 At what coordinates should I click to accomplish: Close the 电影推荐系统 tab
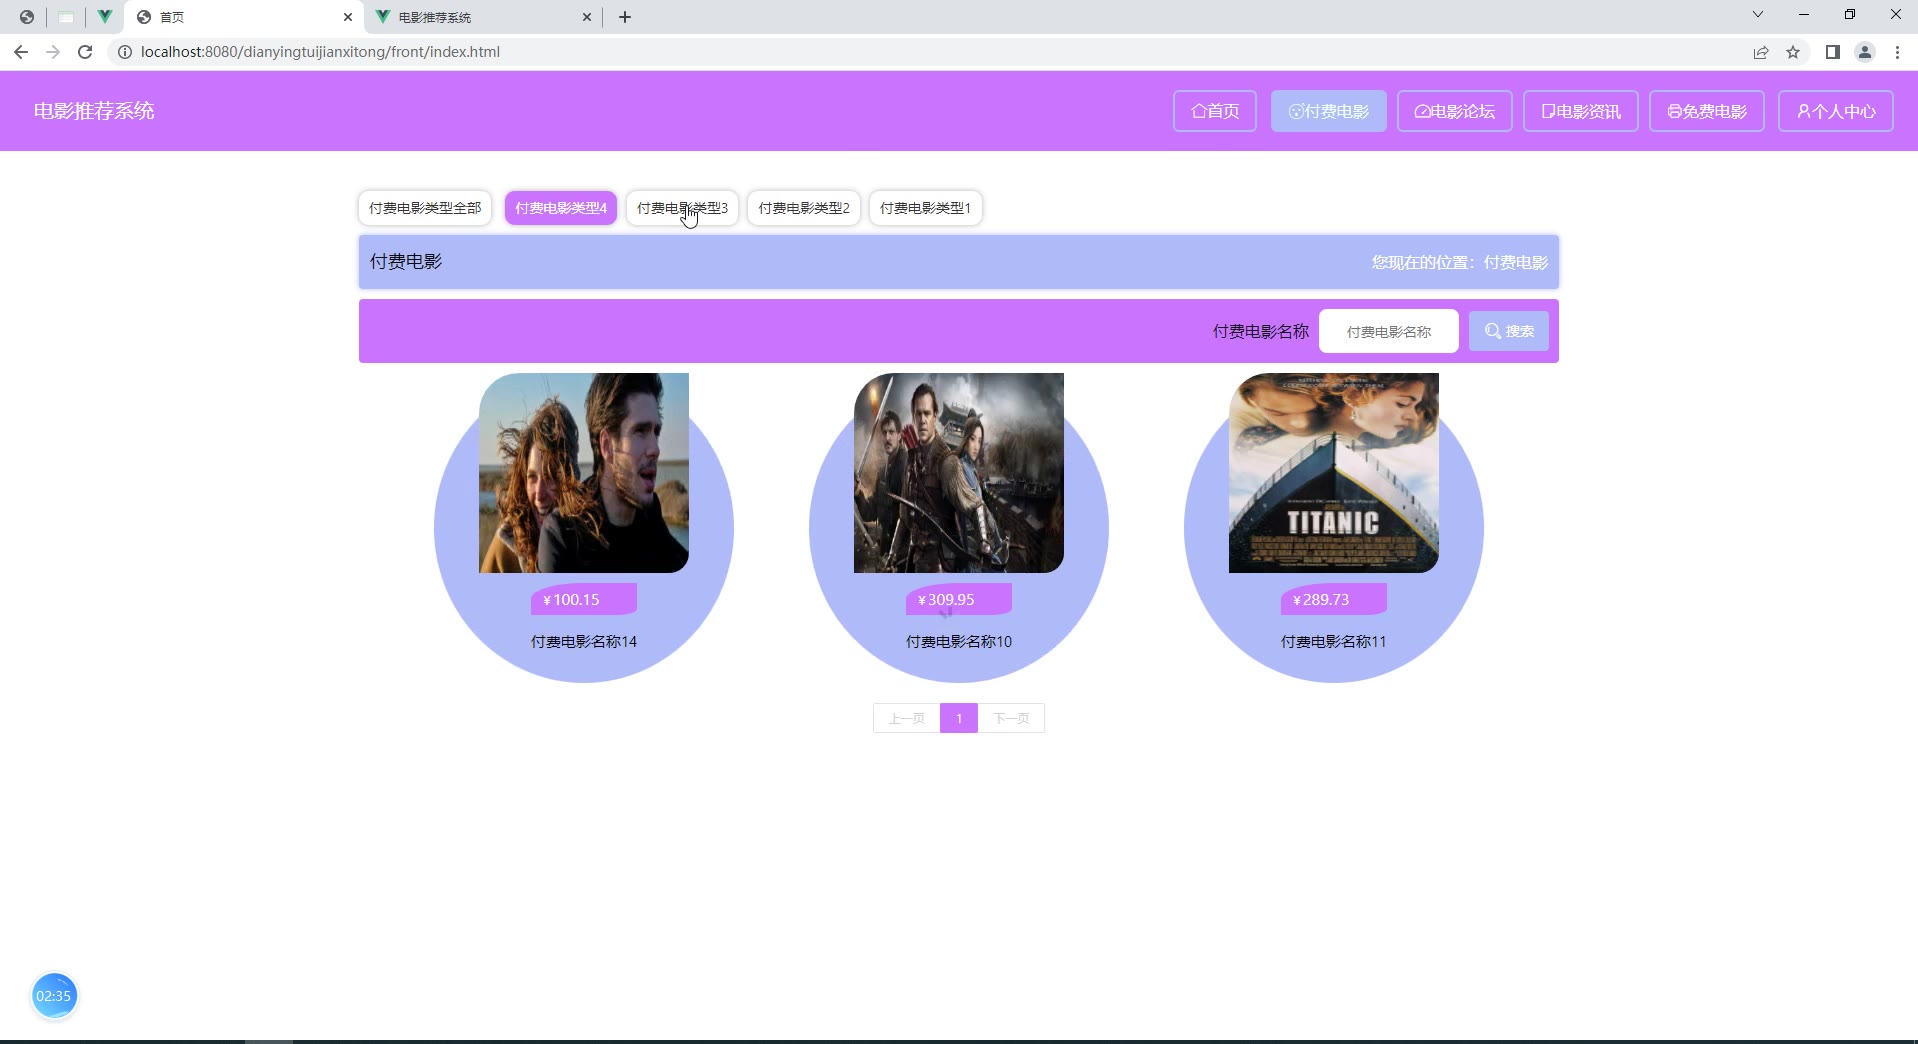(x=587, y=17)
